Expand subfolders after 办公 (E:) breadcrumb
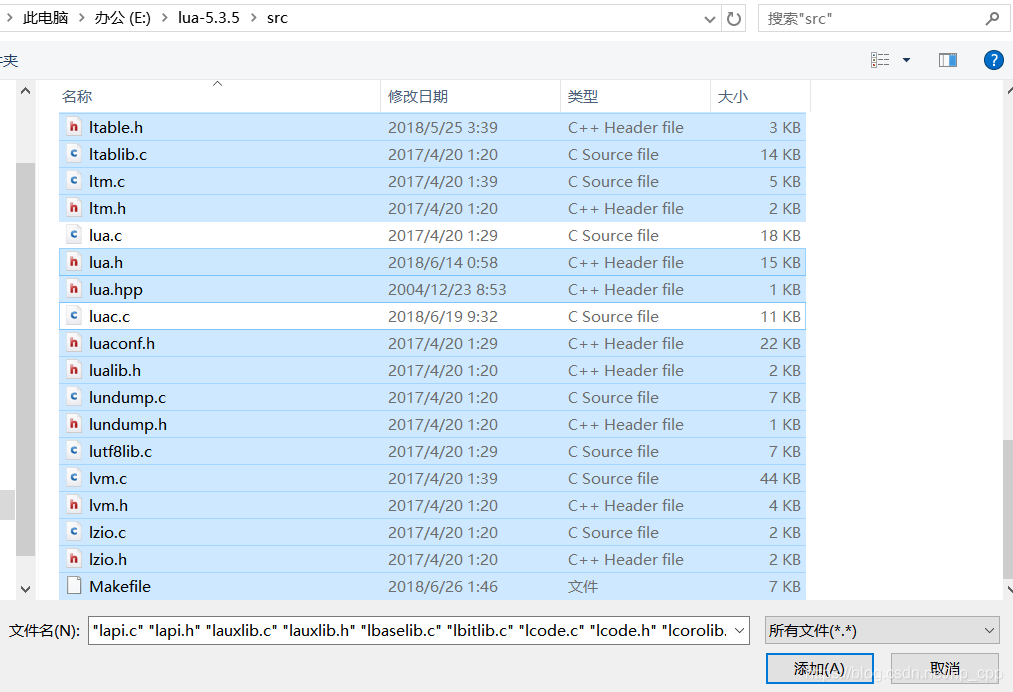 tap(165, 18)
